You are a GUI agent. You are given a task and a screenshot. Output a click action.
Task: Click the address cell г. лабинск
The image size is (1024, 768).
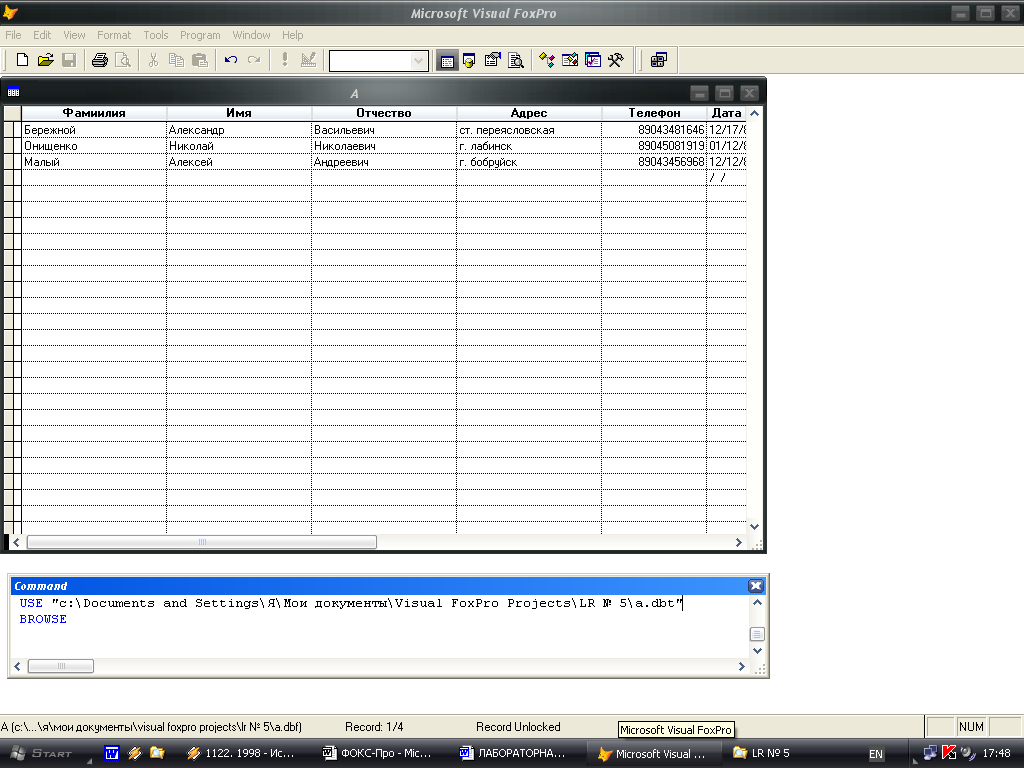point(529,146)
